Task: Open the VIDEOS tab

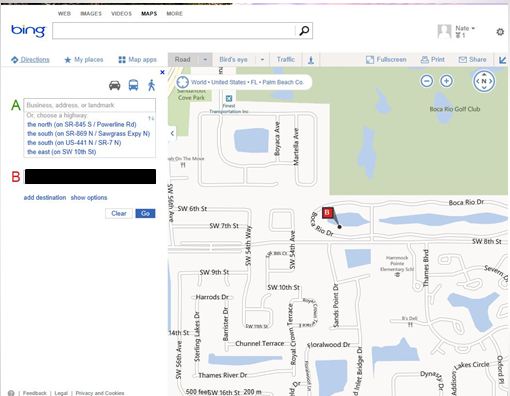Action: tap(121, 14)
